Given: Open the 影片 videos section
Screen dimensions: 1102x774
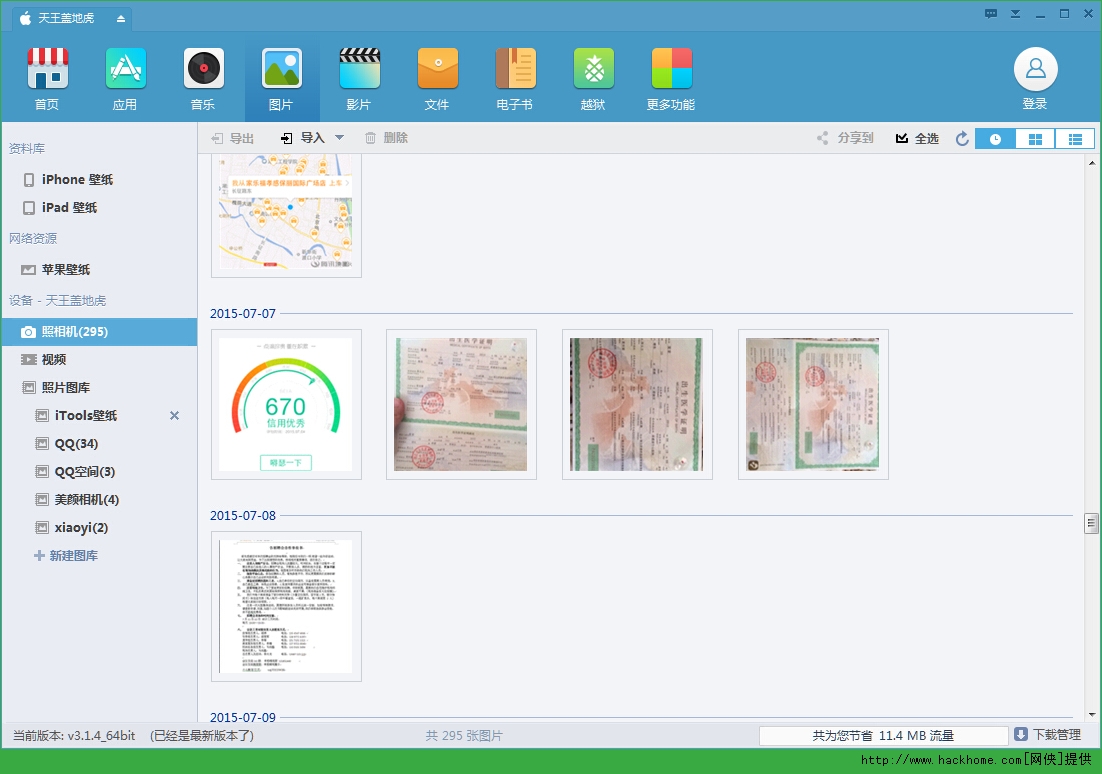Looking at the screenshot, I should [359, 79].
